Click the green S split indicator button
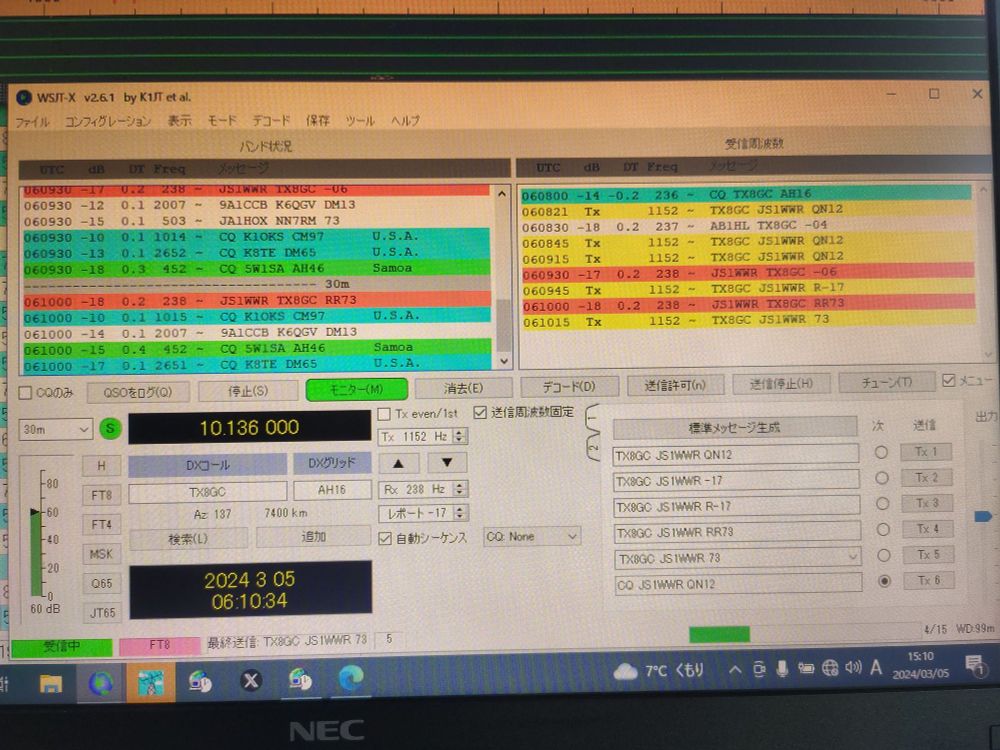This screenshot has height=750, width=1000. tap(110, 429)
